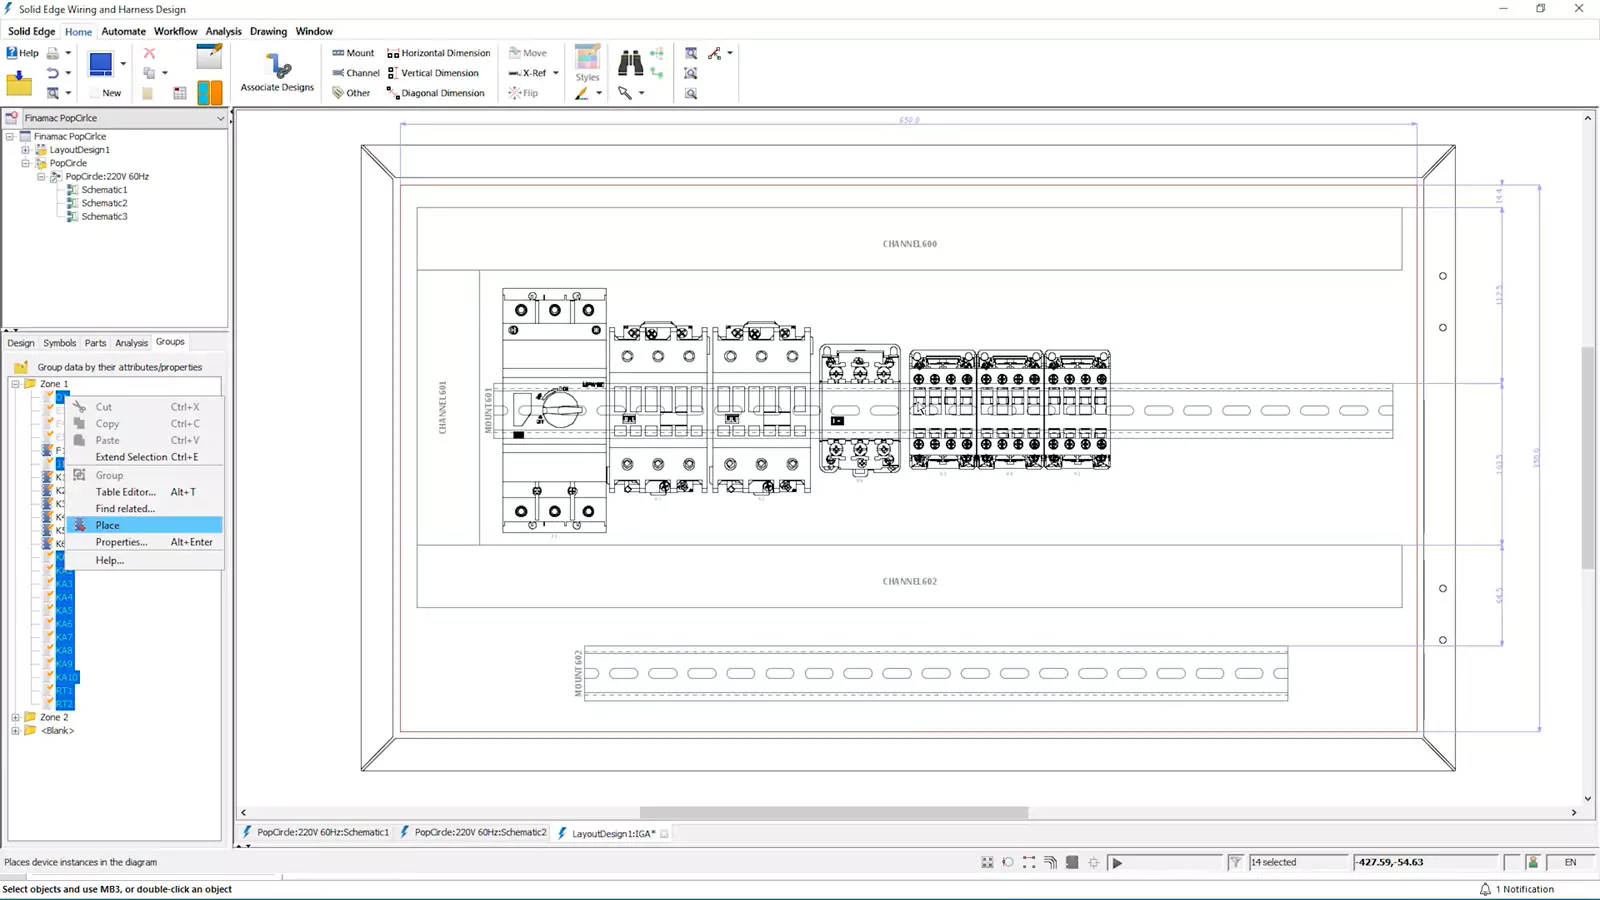Click the binoculars Find icon
1600x900 pixels.
point(630,63)
